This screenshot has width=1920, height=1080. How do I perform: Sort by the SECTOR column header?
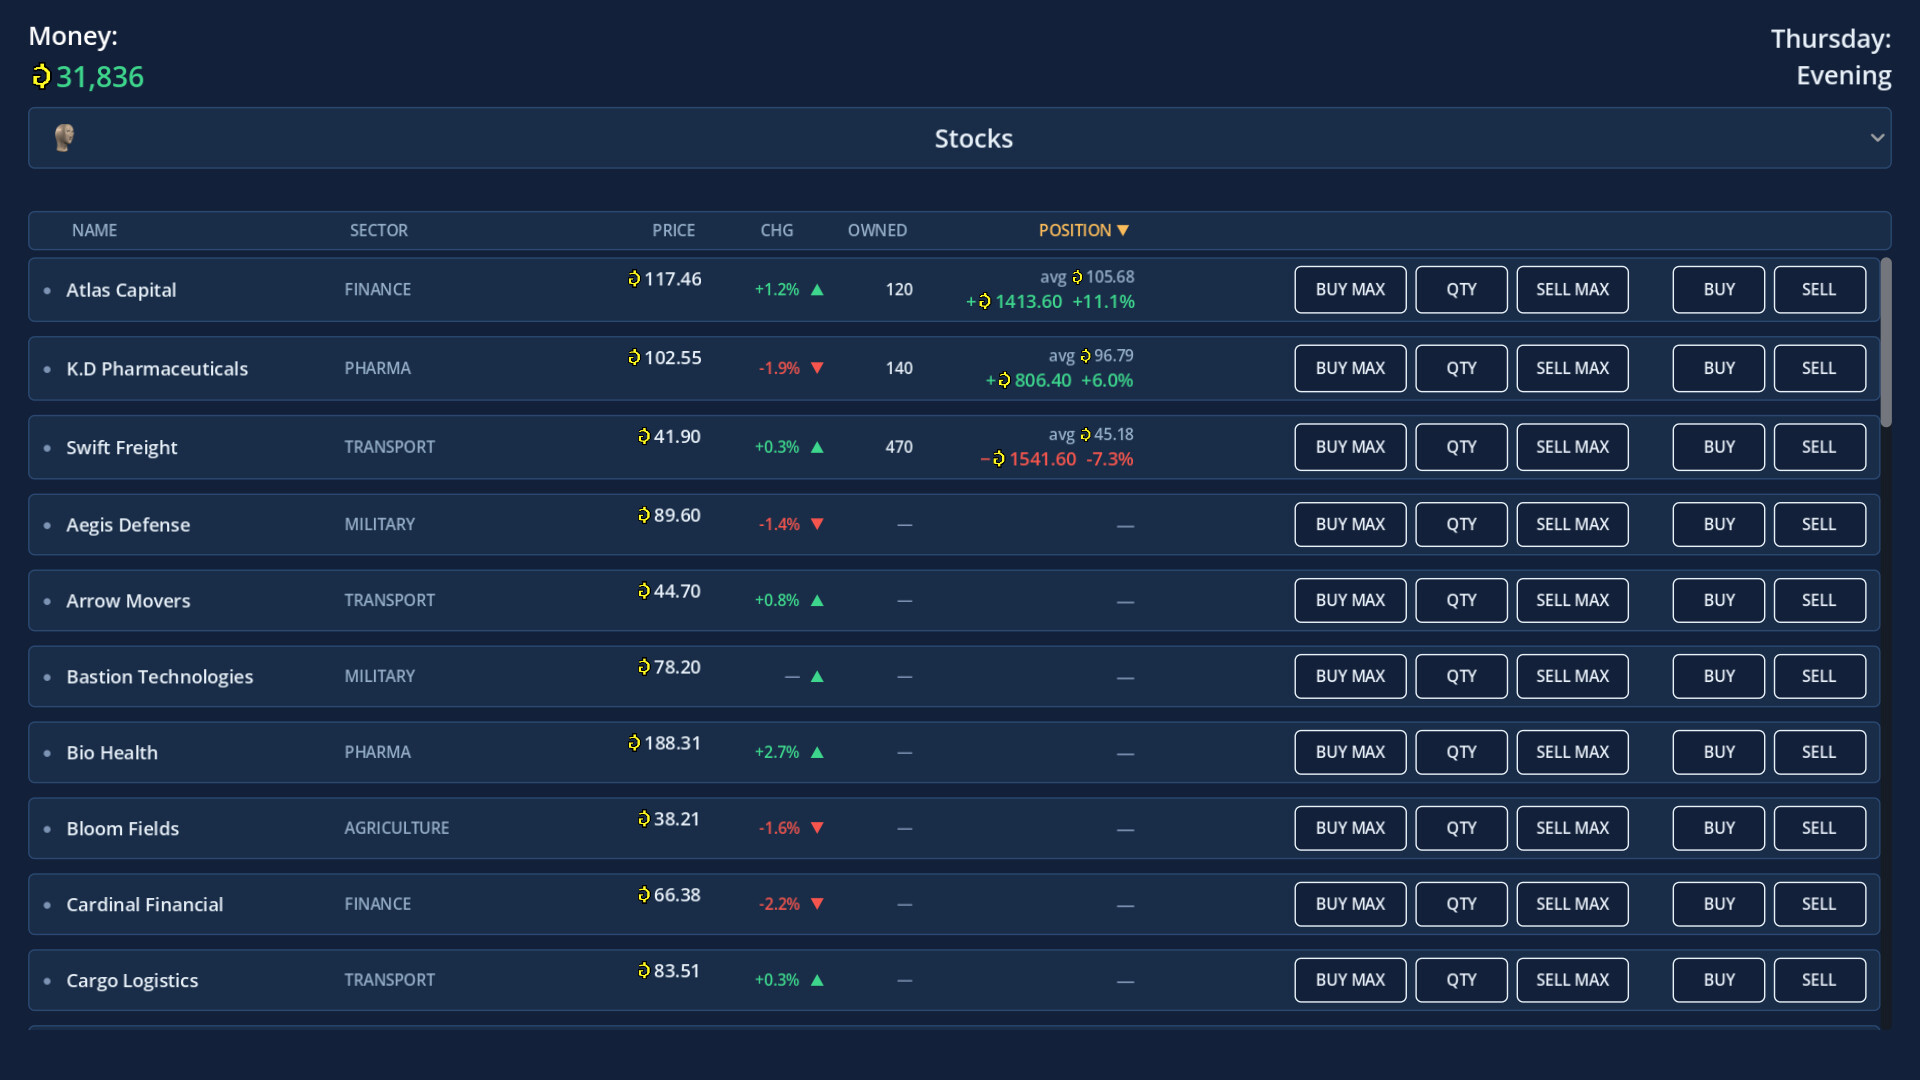378,230
